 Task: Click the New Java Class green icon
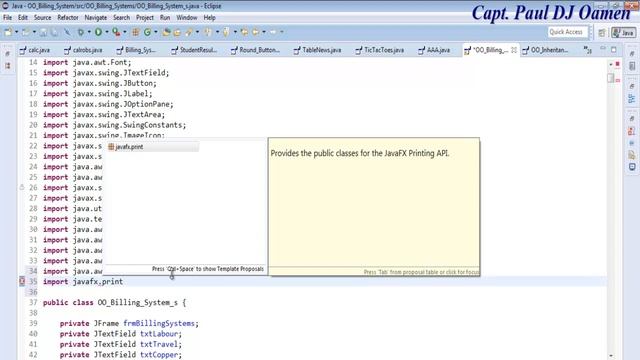tap(147, 32)
